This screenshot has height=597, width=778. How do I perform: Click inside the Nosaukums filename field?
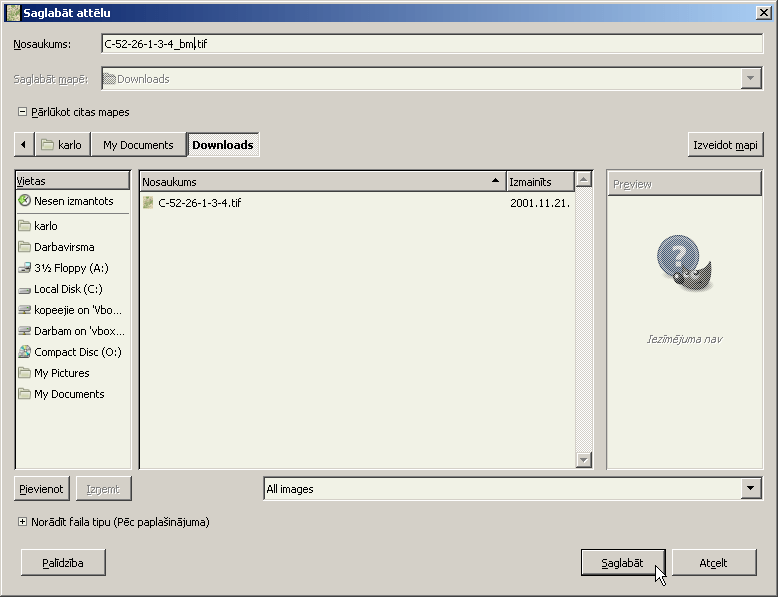tap(432, 44)
